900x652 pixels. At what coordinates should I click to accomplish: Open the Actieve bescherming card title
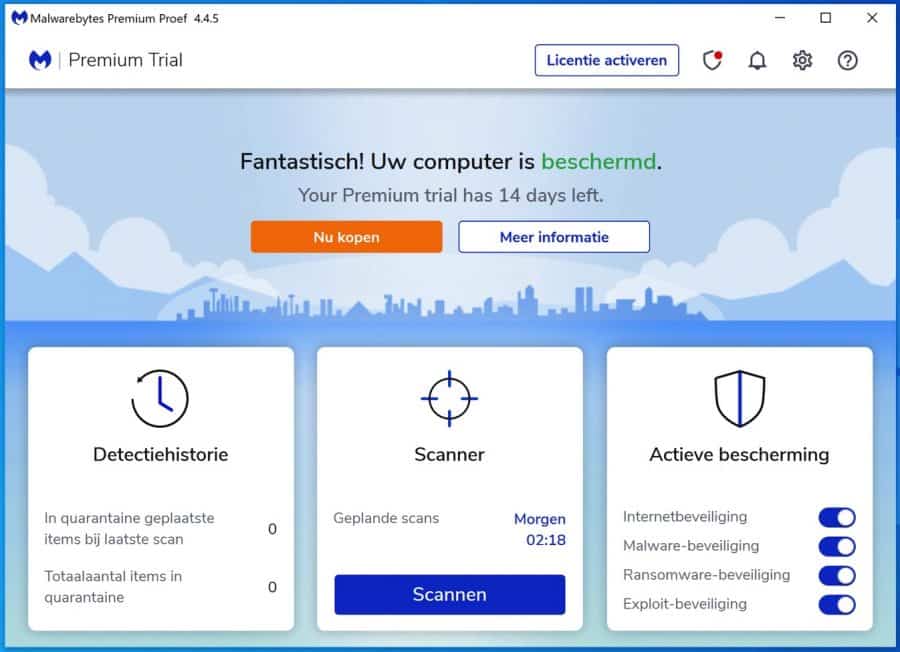[739, 455]
